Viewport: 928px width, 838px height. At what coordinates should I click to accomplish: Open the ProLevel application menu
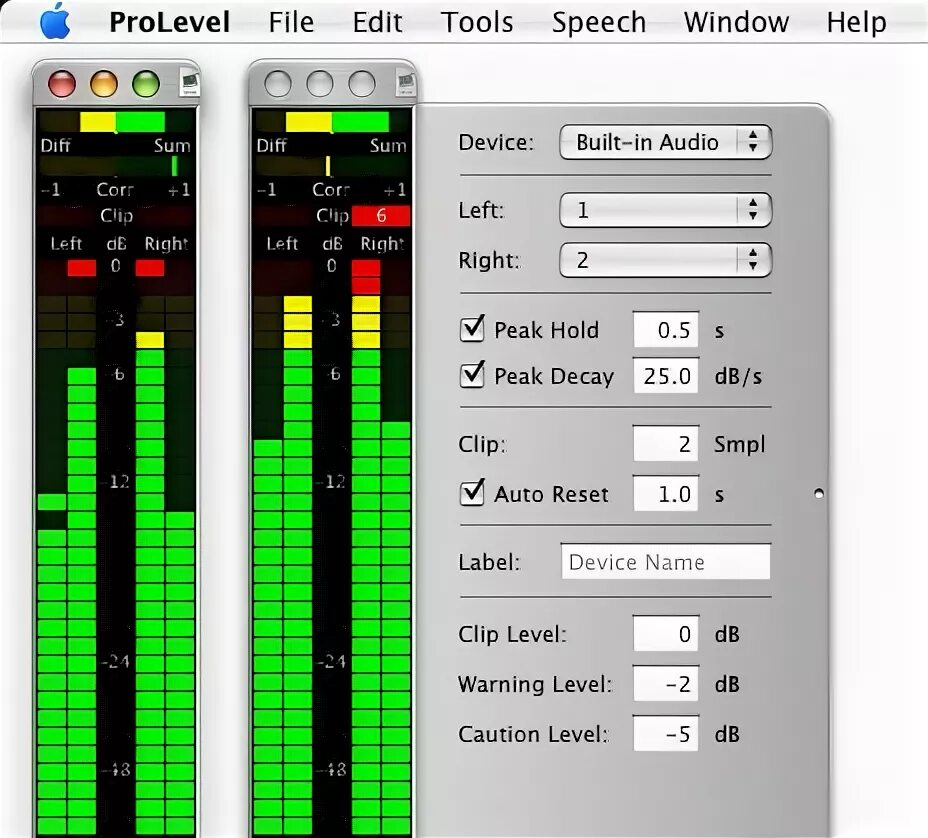169,22
